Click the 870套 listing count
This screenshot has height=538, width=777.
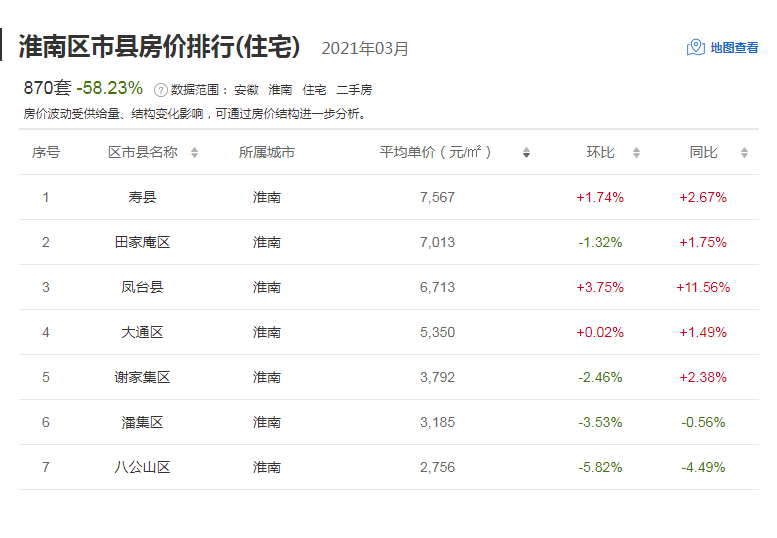click(48, 88)
